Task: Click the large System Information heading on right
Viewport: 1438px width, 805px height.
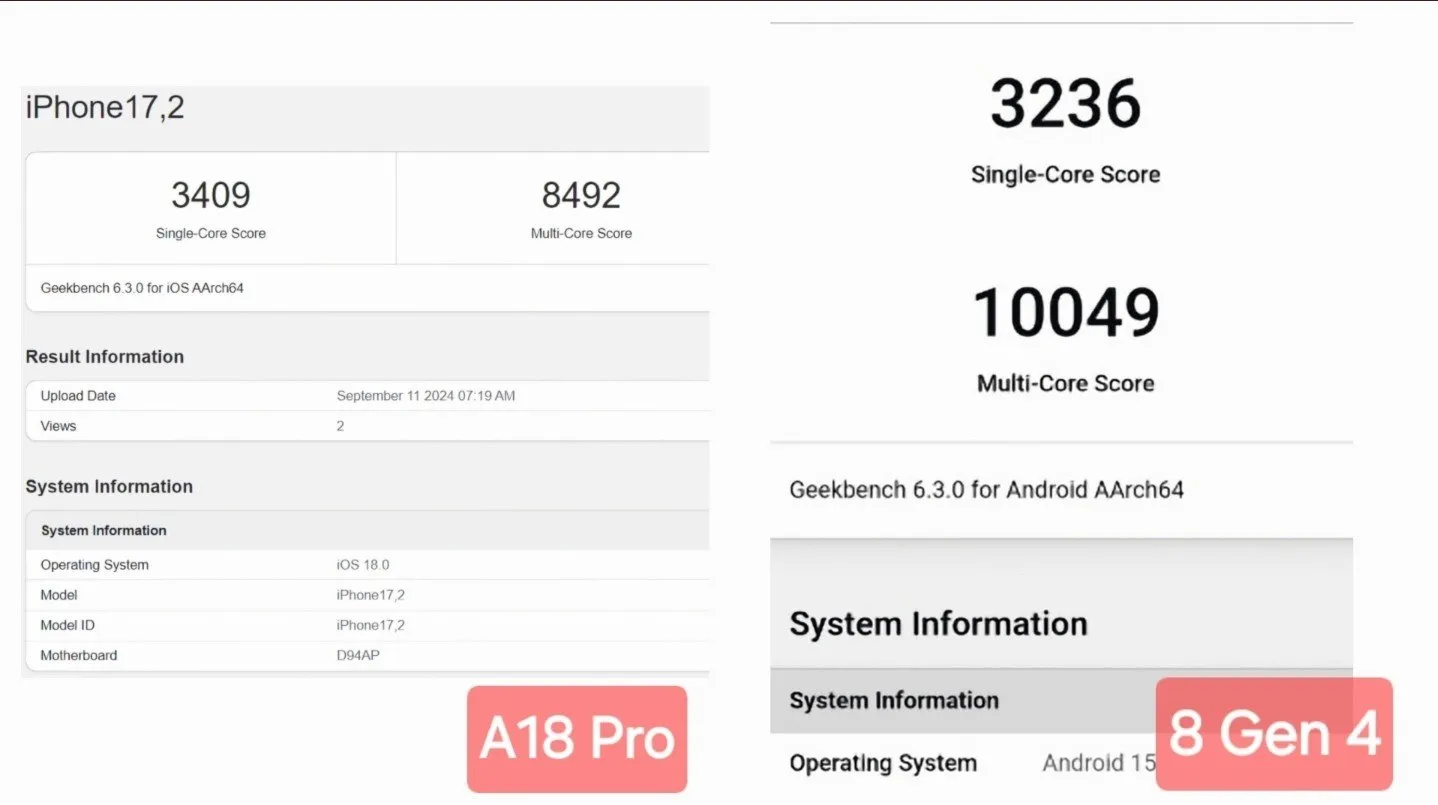Action: [x=938, y=624]
